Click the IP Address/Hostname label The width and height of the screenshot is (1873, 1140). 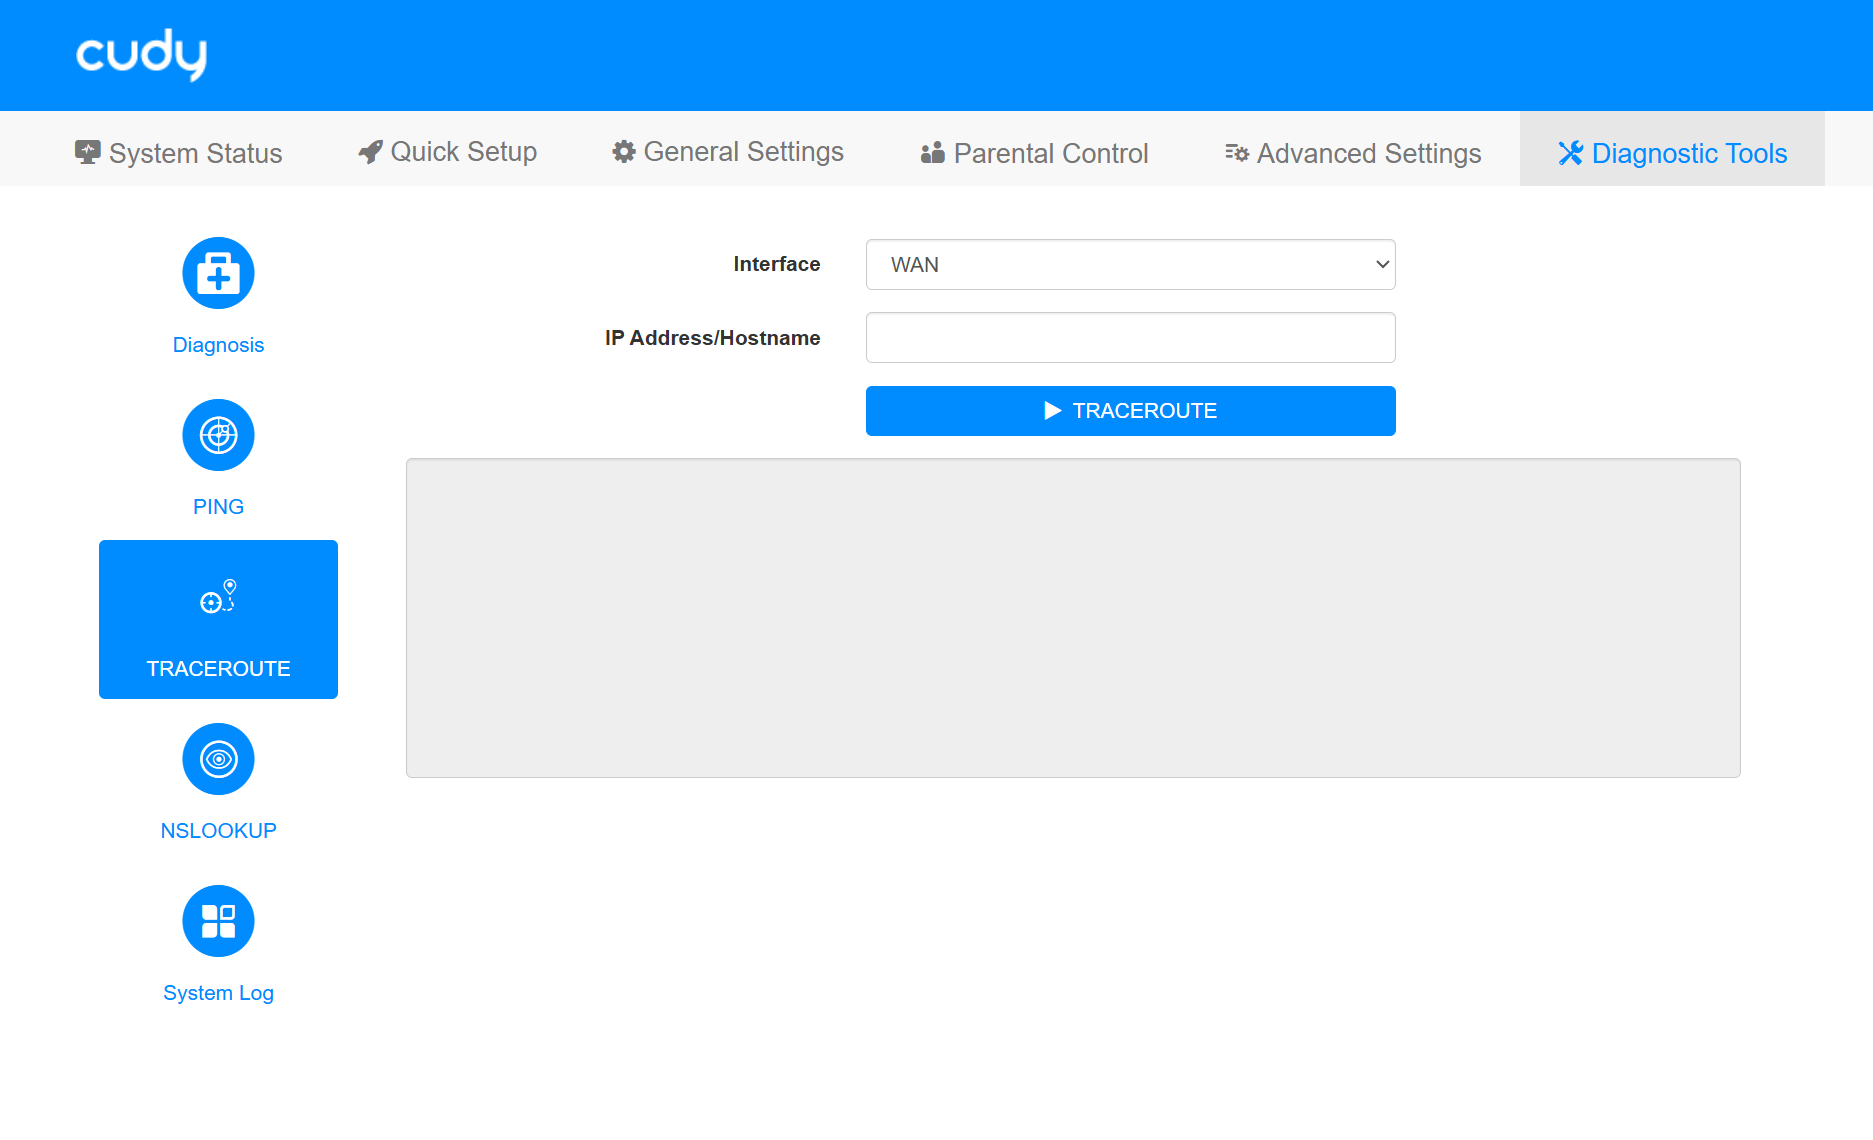coord(712,338)
